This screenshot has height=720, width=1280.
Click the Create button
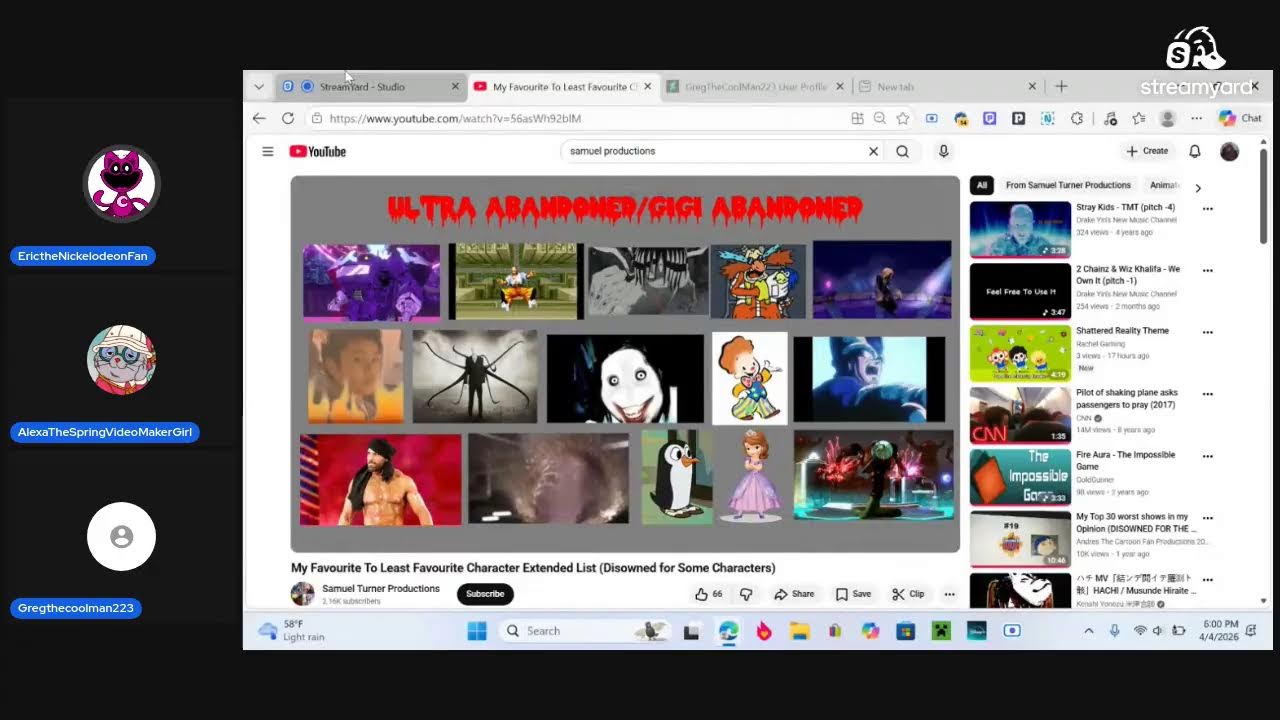coord(1147,151)
